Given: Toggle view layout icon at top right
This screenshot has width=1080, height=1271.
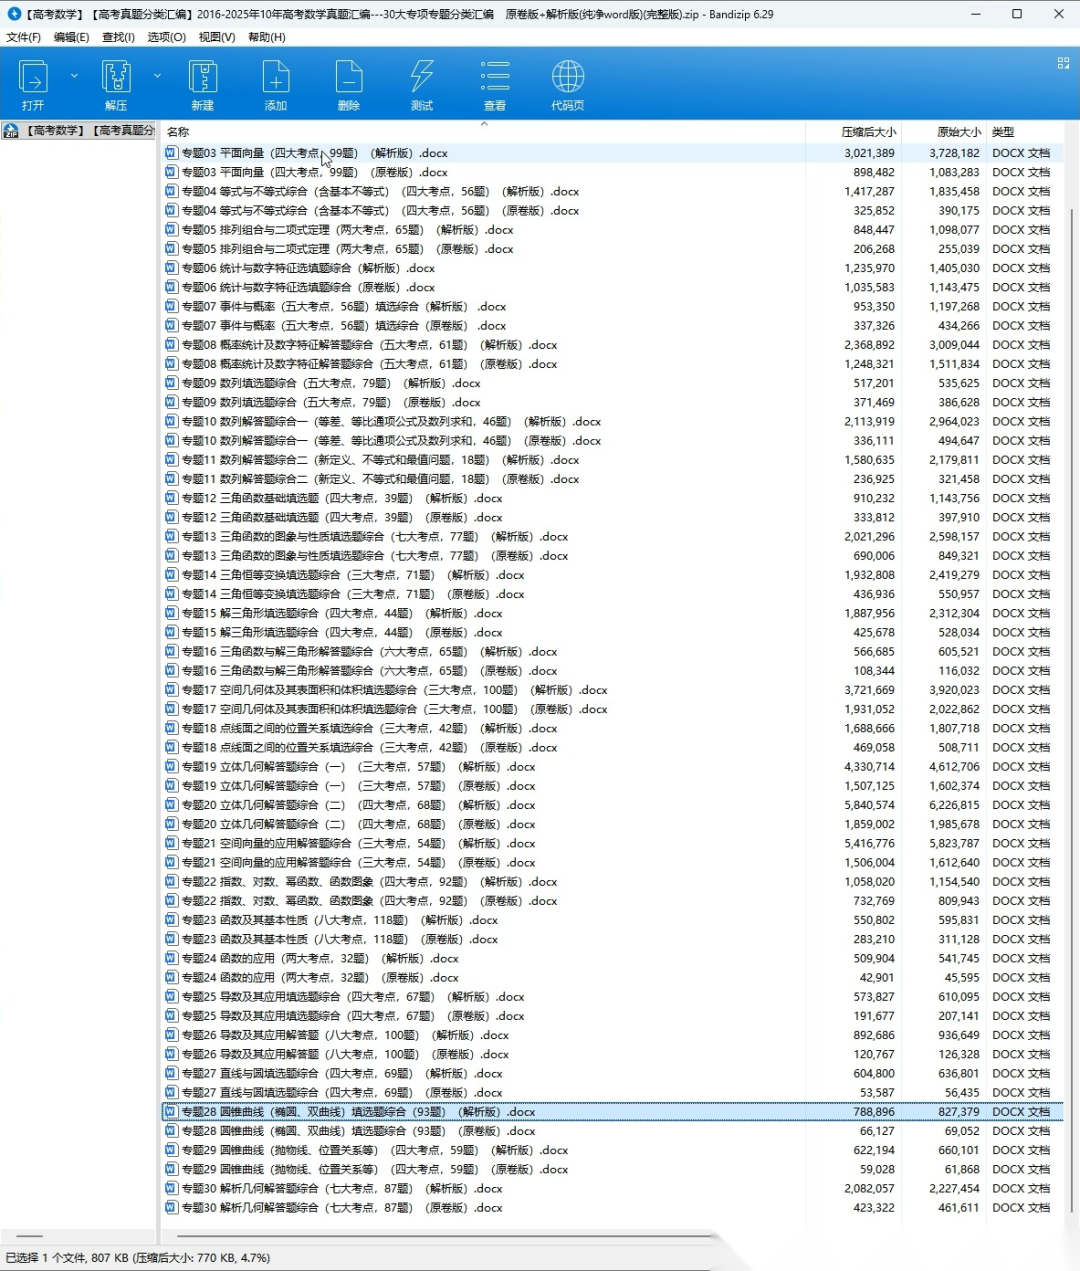Looking at the screenshot, I should [x=1063, y=63].
